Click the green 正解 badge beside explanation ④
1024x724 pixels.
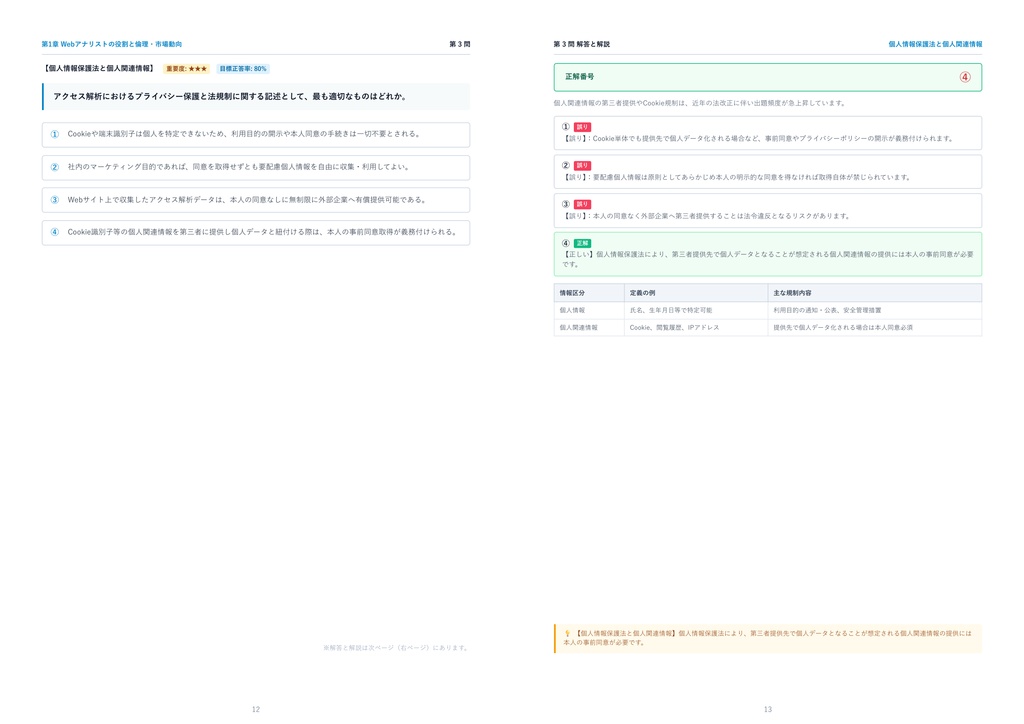[x=582, y=244]
